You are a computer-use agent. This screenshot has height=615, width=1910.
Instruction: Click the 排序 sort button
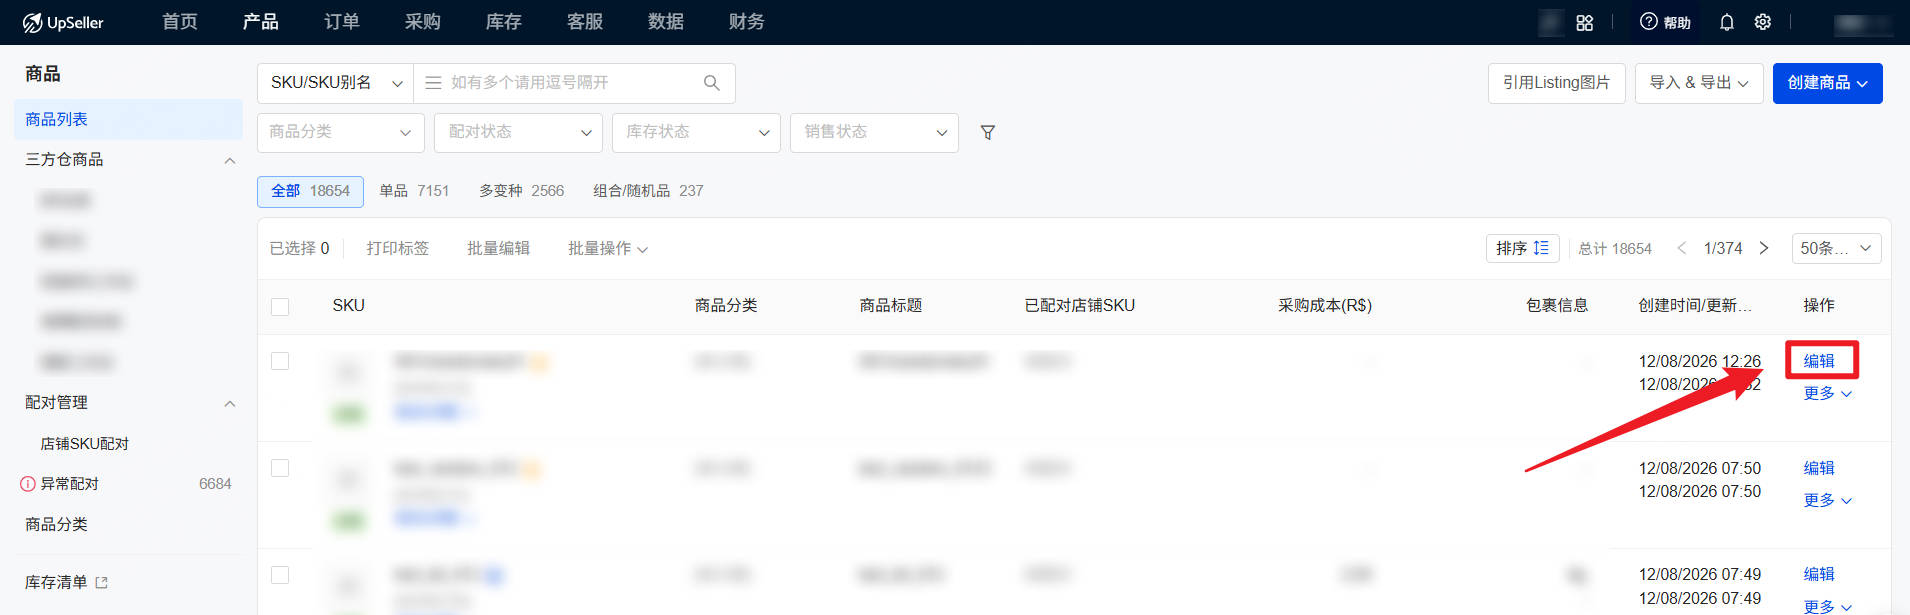click(x=1522, y=248)
